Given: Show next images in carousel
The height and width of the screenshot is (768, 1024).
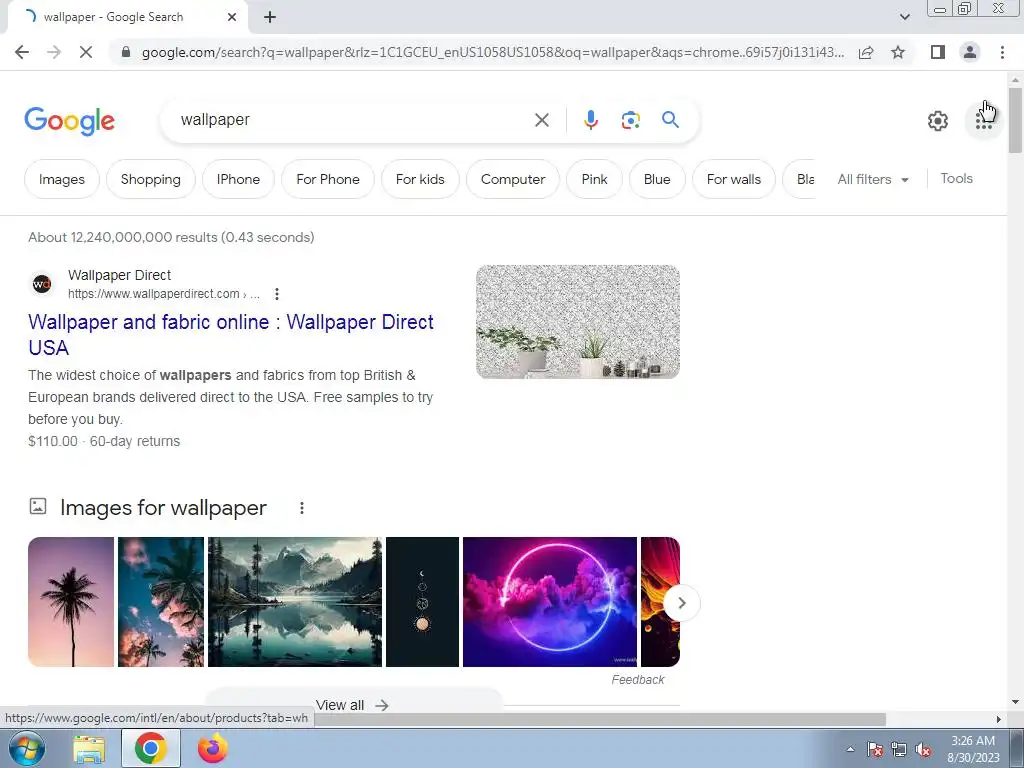Looking at the screenshot, I should coord(681,603).
